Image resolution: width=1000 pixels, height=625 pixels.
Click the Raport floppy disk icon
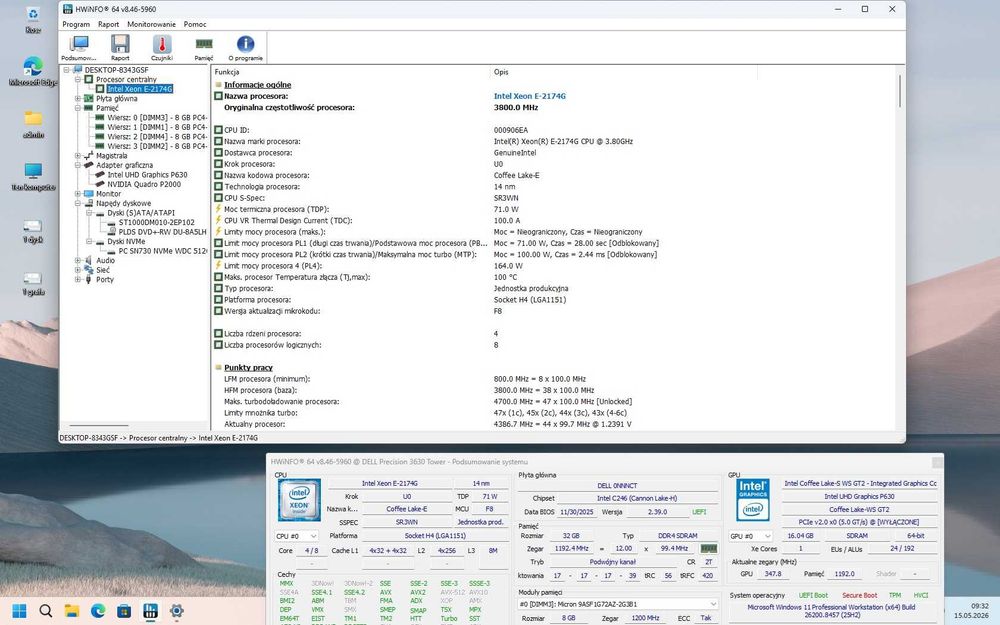120,44
